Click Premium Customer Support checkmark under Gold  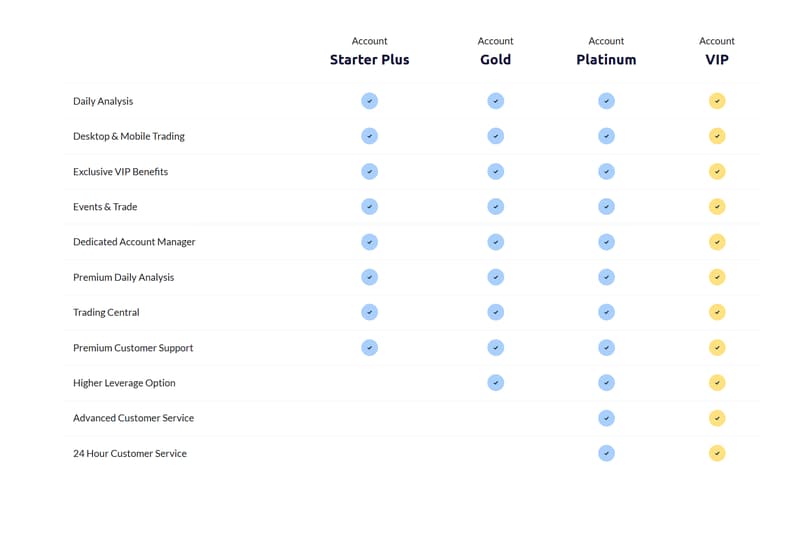495,348
